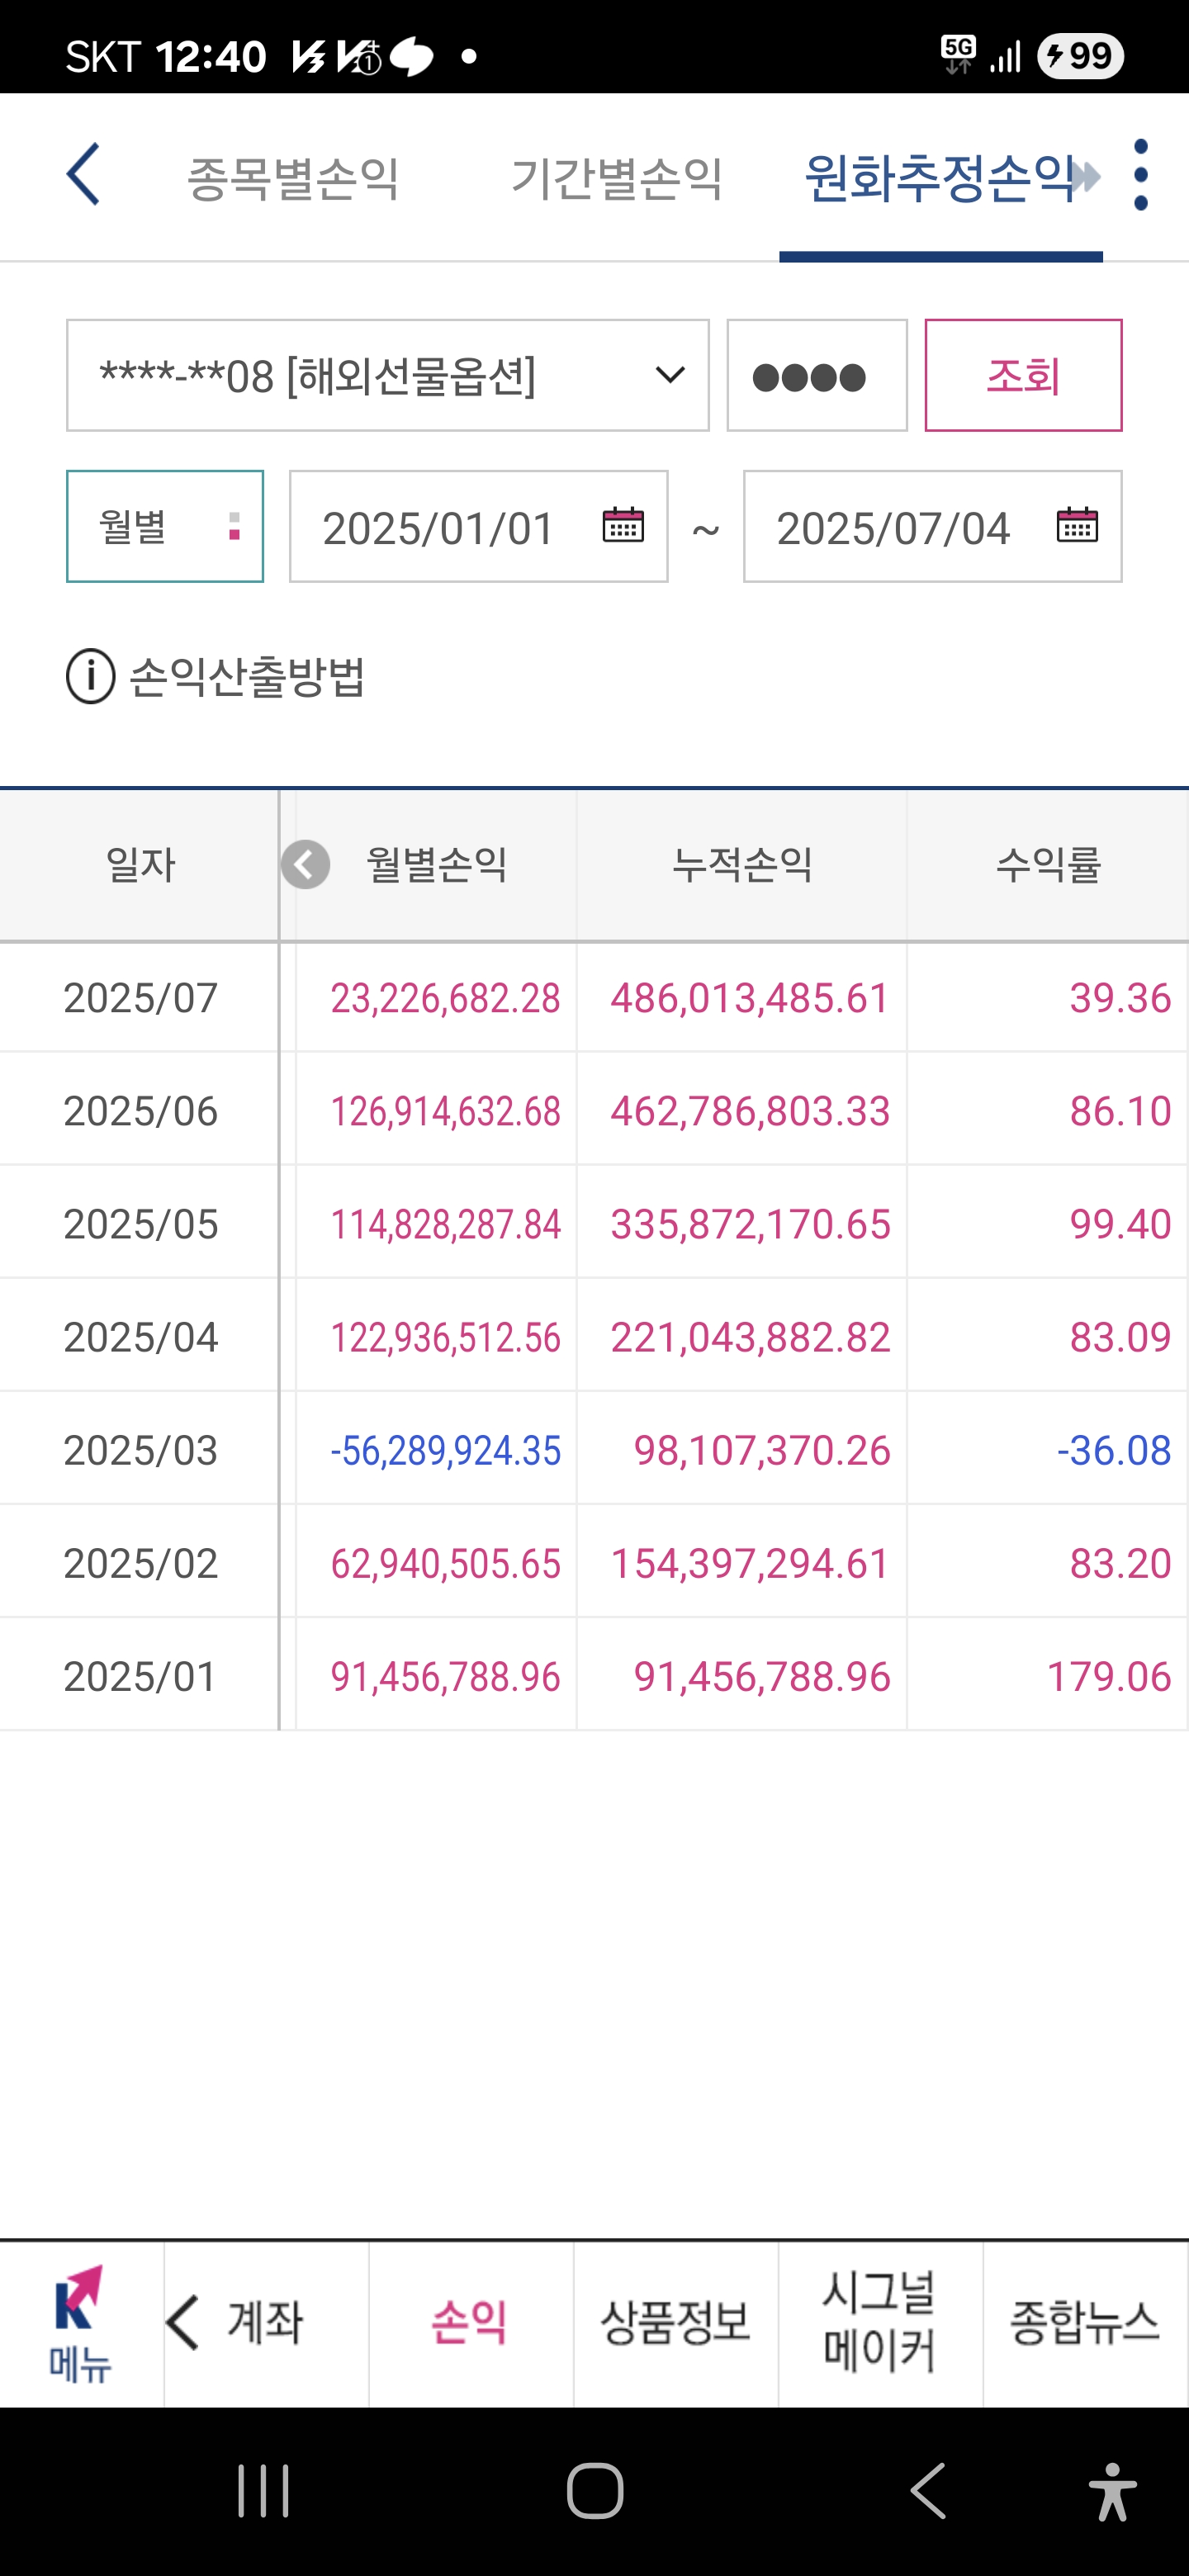Screen dimensions: 1189x2576
Task: Open the K 메뉴 main menu
Action: (x=80, y=2323)
